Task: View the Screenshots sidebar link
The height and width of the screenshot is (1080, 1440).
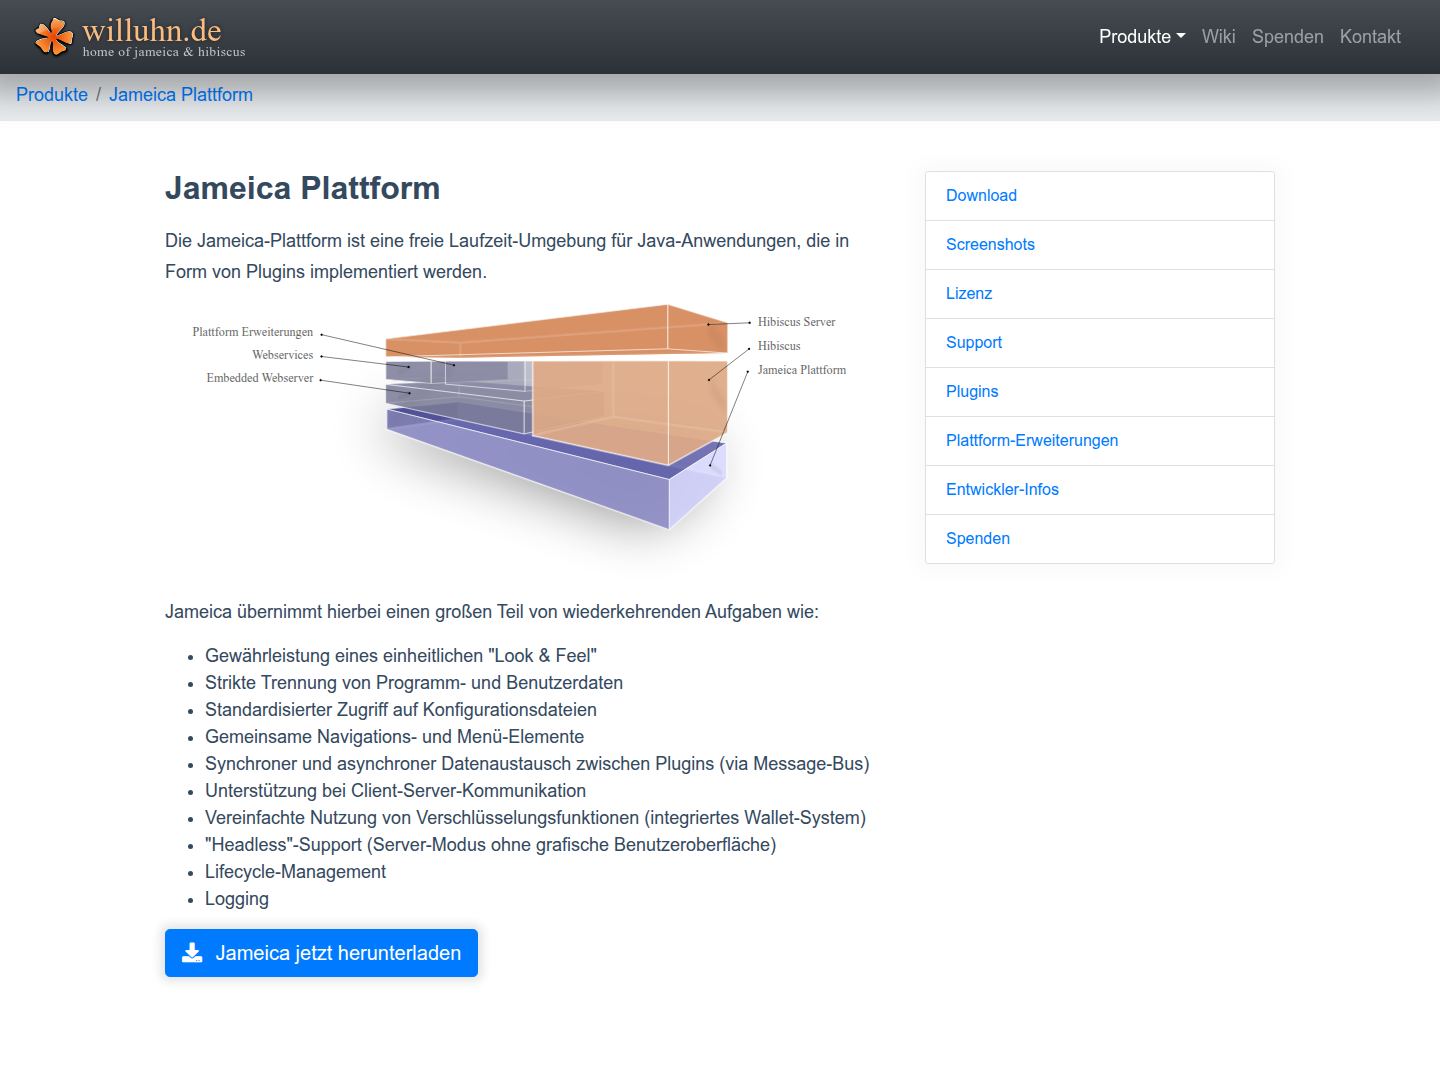Action: [x=1100, y=245]
